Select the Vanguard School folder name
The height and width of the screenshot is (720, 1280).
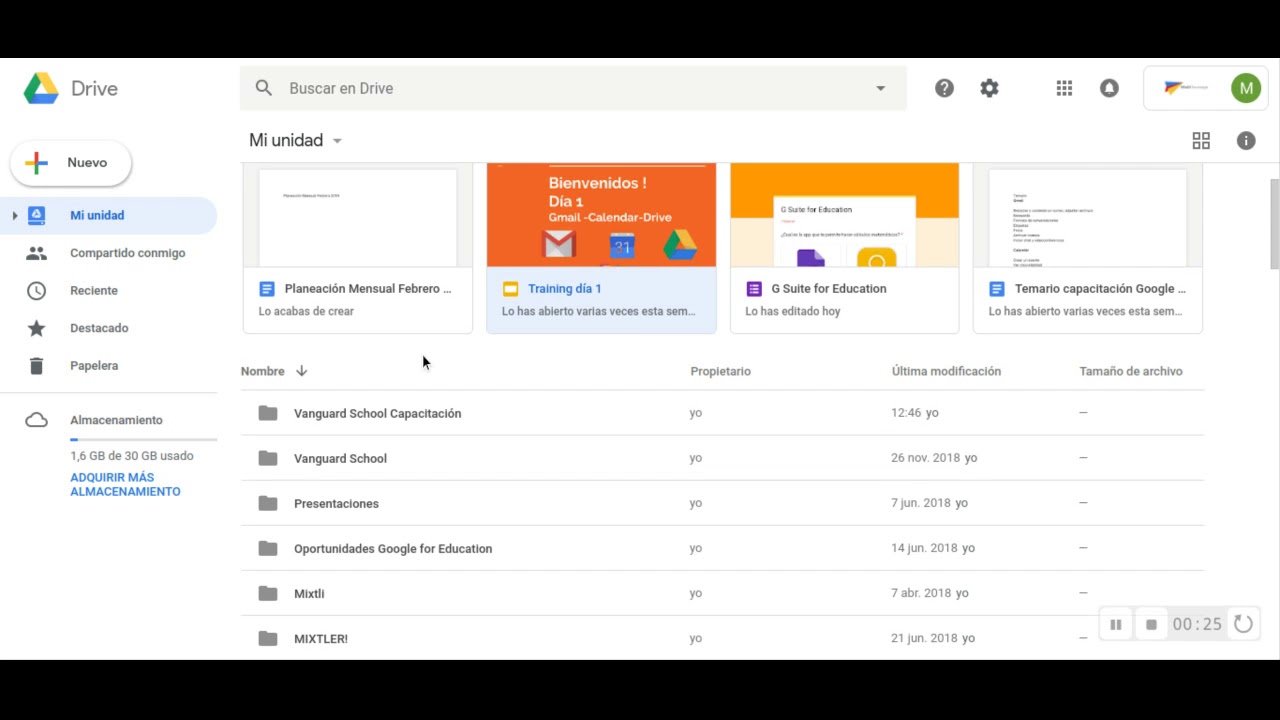[x=340, y=458]
